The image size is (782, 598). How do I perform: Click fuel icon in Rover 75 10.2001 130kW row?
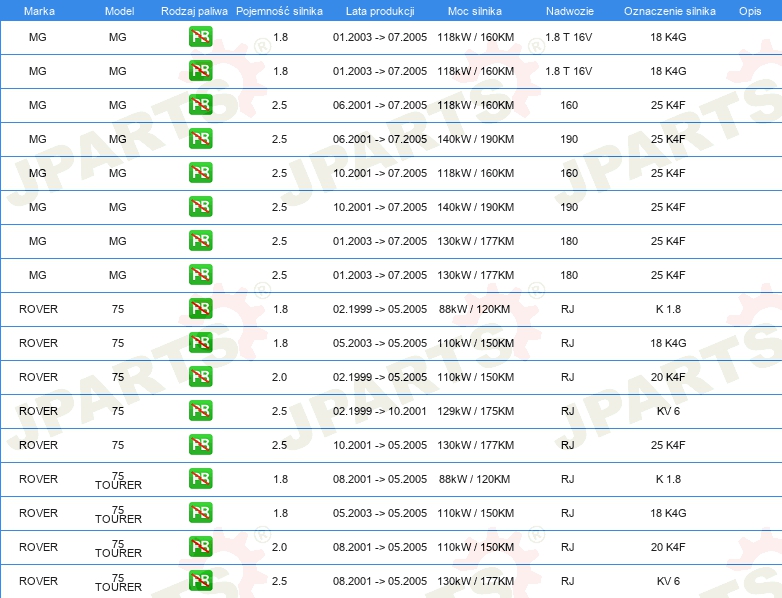(x=200, y=444)
